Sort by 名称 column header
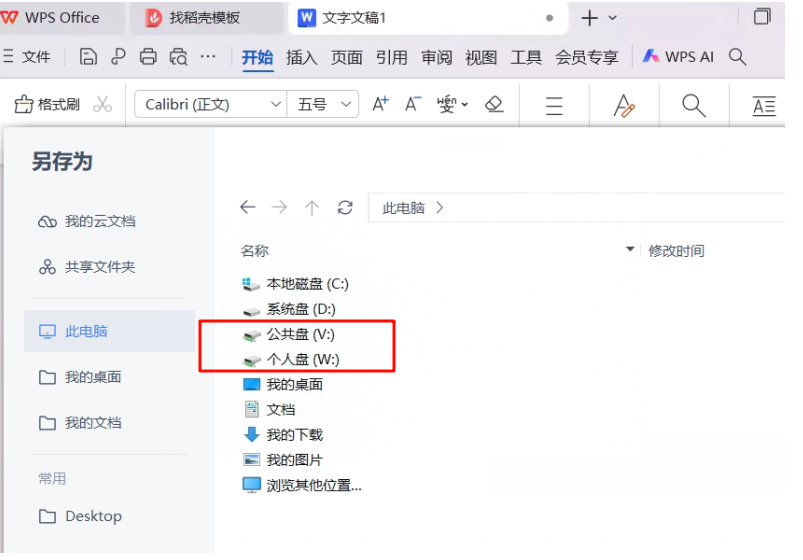This screenshot has width=803, height=560. click(x=255, y=251)
